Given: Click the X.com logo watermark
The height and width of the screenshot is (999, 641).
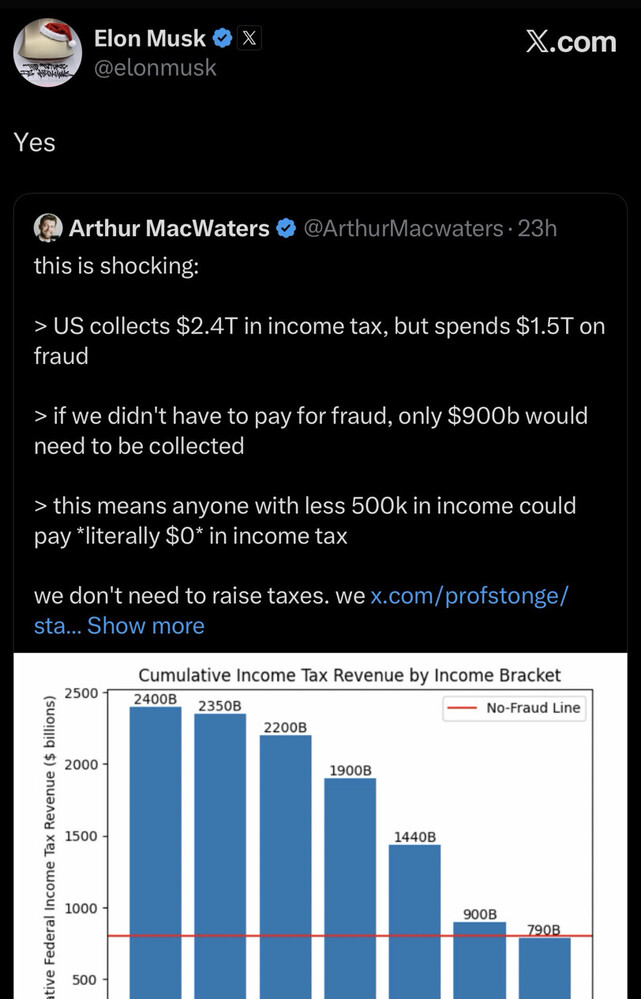Looking at the screenshot, I should (572, 42).
